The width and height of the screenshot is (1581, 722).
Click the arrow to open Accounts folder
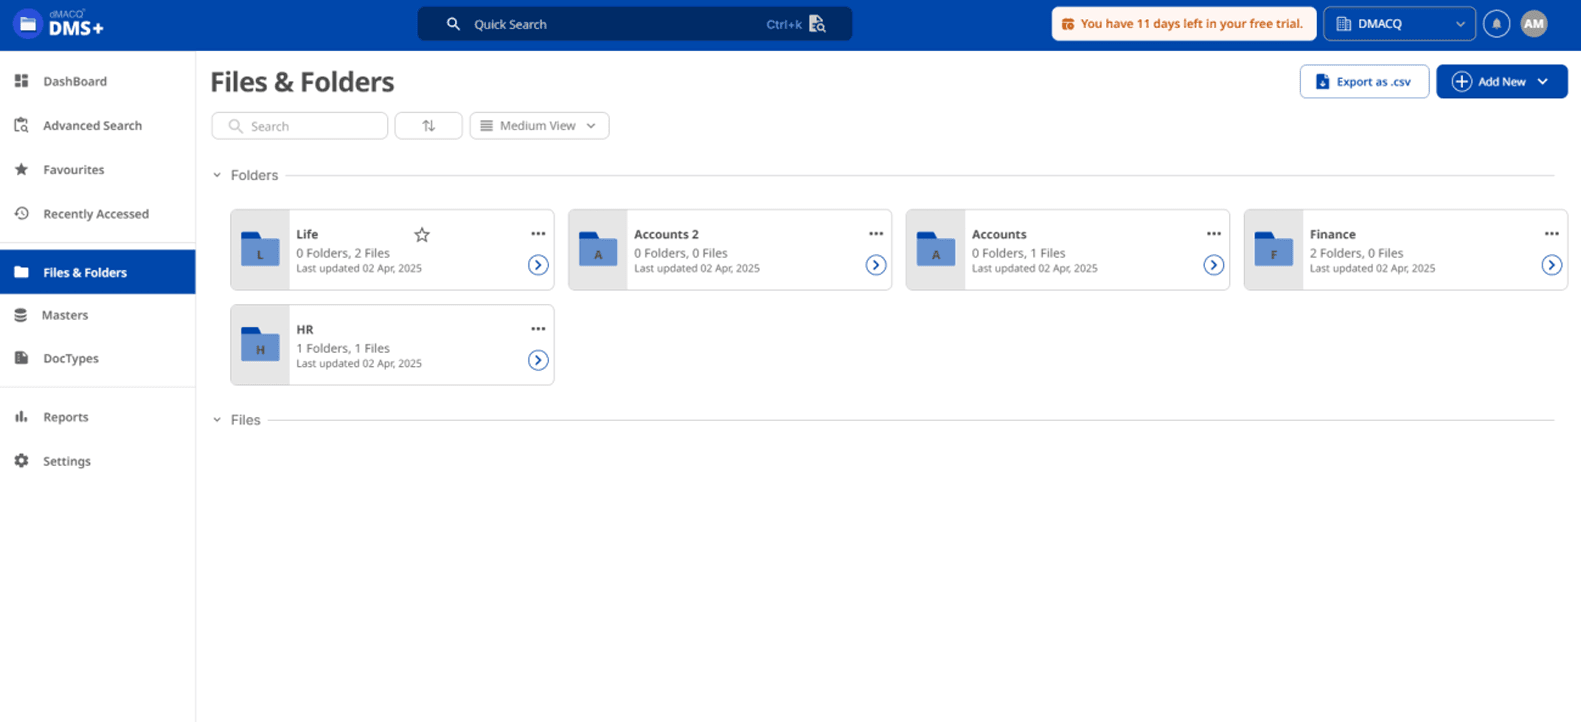[1214, 265]
